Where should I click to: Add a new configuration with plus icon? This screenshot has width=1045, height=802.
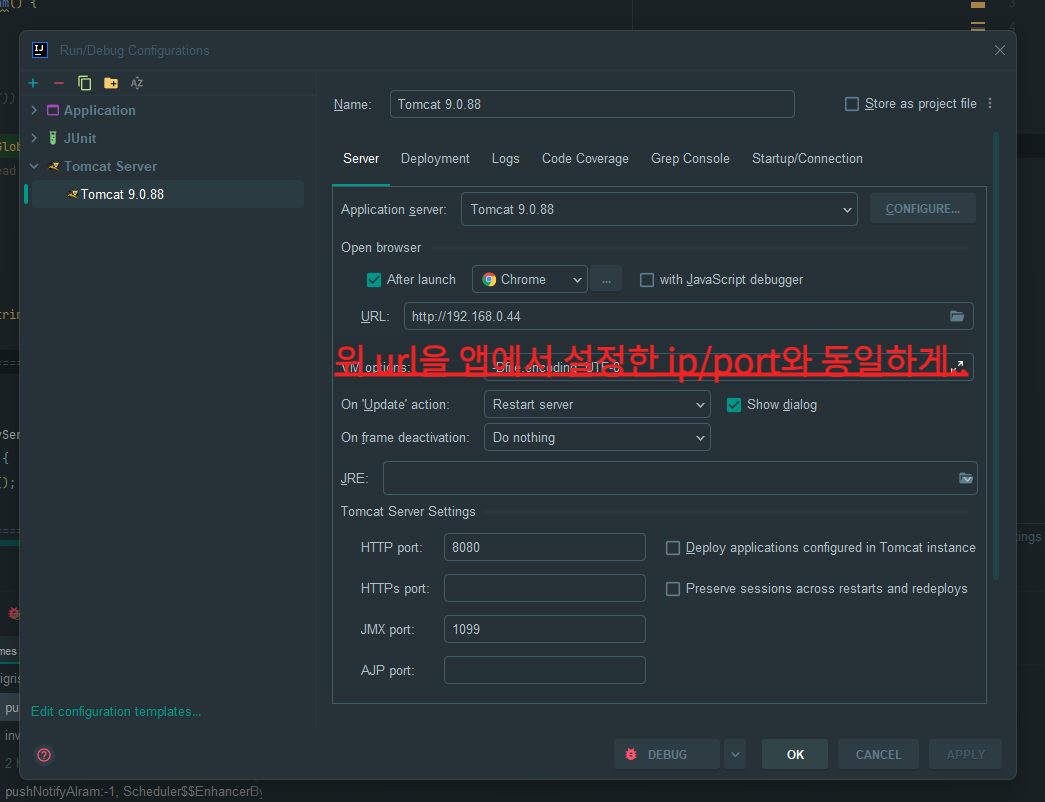pyautogui.click(x=33, y=83)
